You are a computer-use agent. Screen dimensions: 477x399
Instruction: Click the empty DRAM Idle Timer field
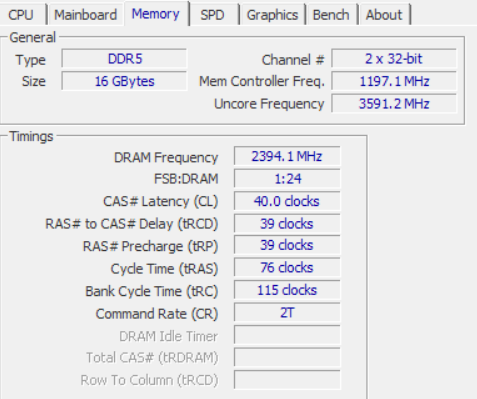[287, 335]
